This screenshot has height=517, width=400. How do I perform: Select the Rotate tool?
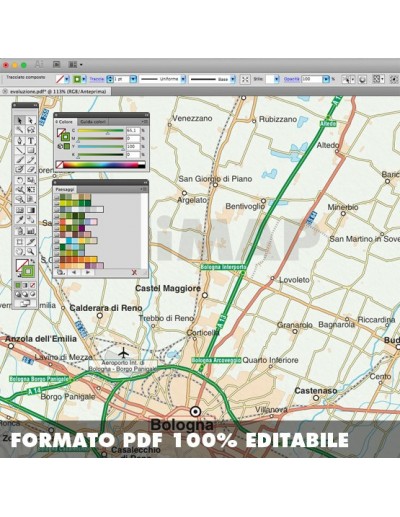20,180
